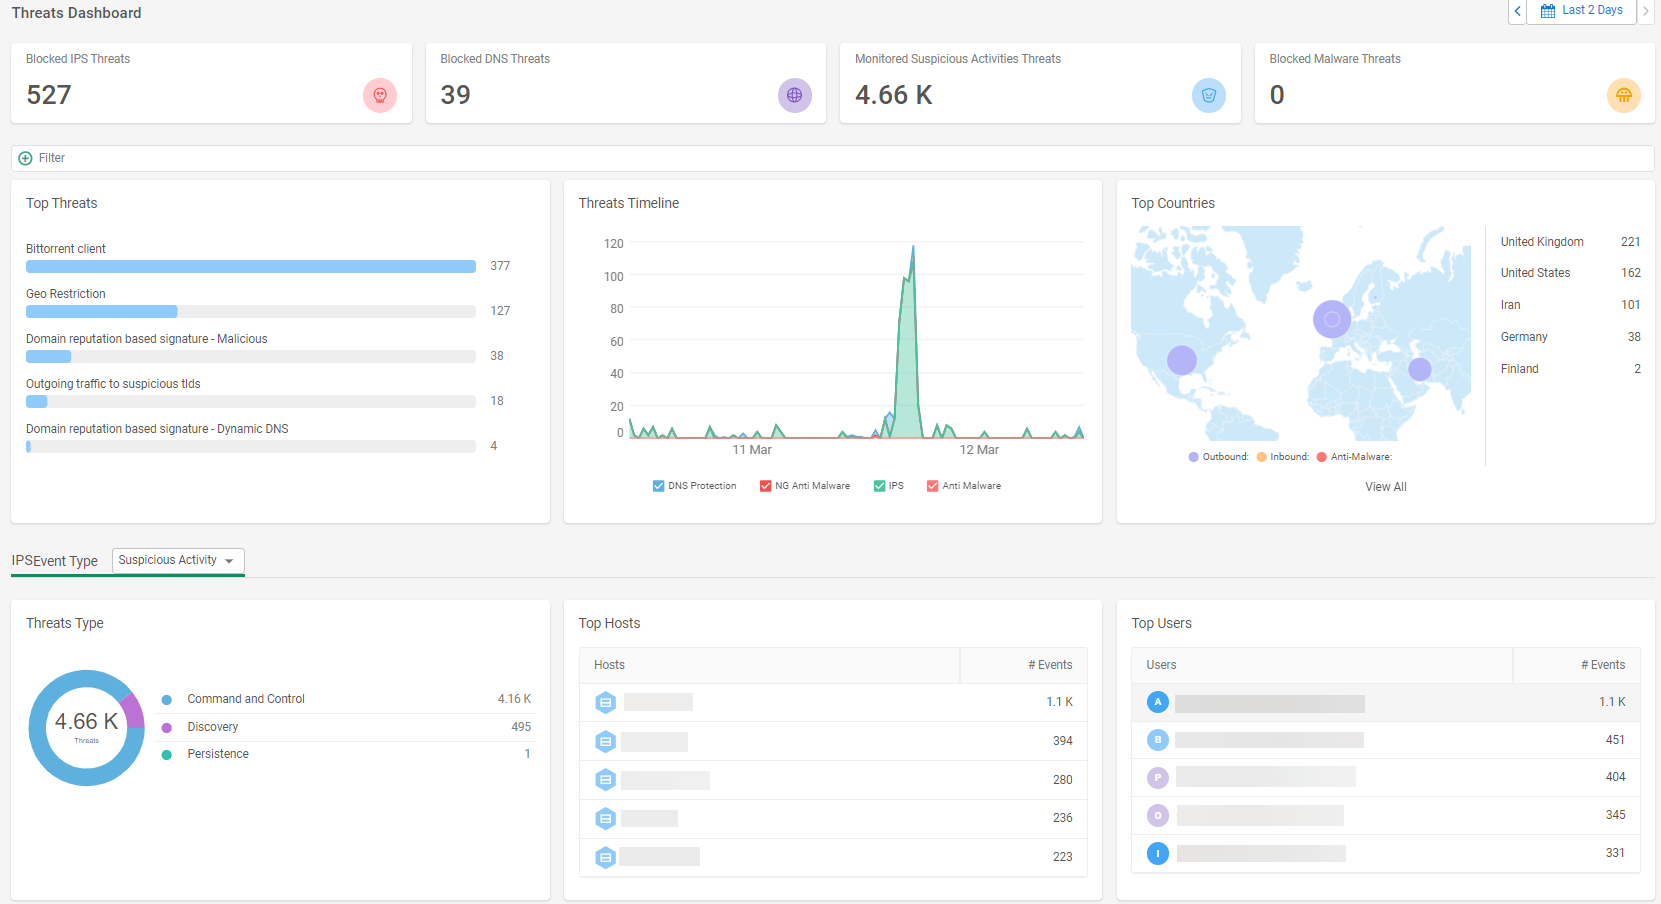Uncheck NG Anti Malware in the timeline legend

click(x=765, y=485)
